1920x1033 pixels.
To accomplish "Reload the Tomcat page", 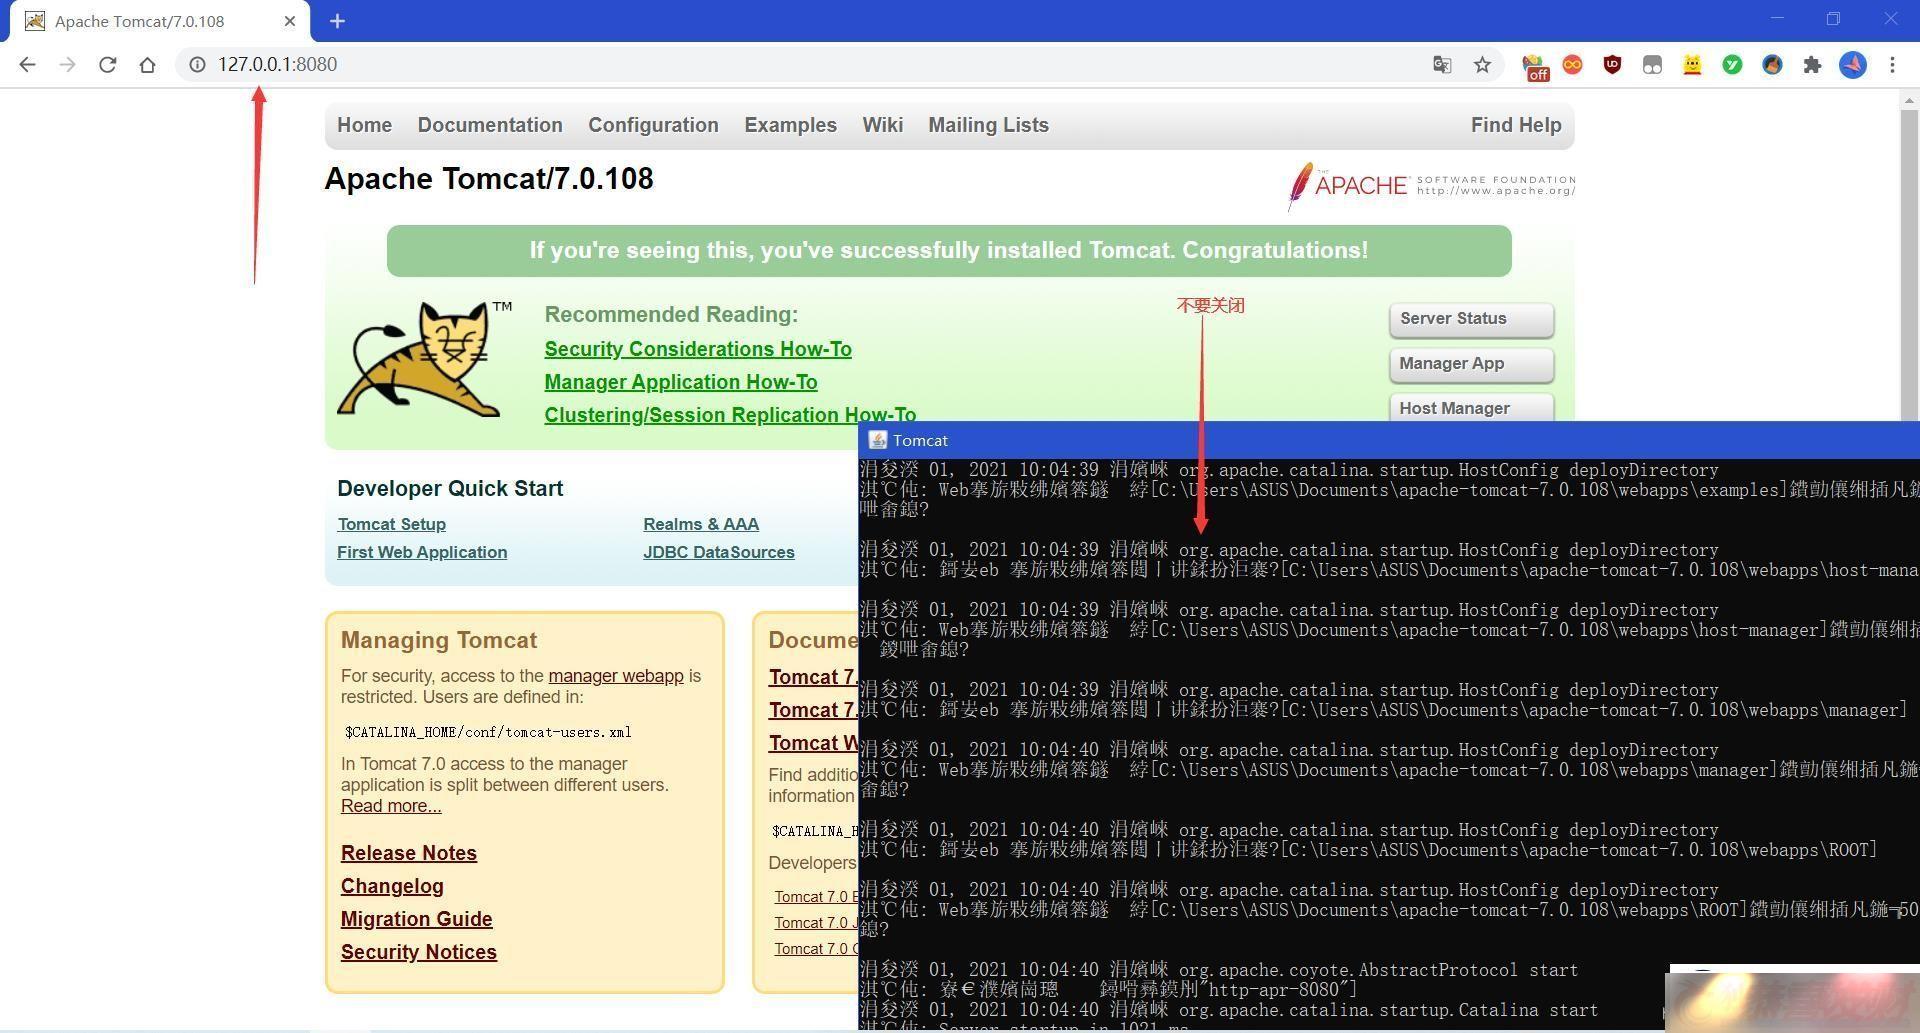I will coord(107,64).
